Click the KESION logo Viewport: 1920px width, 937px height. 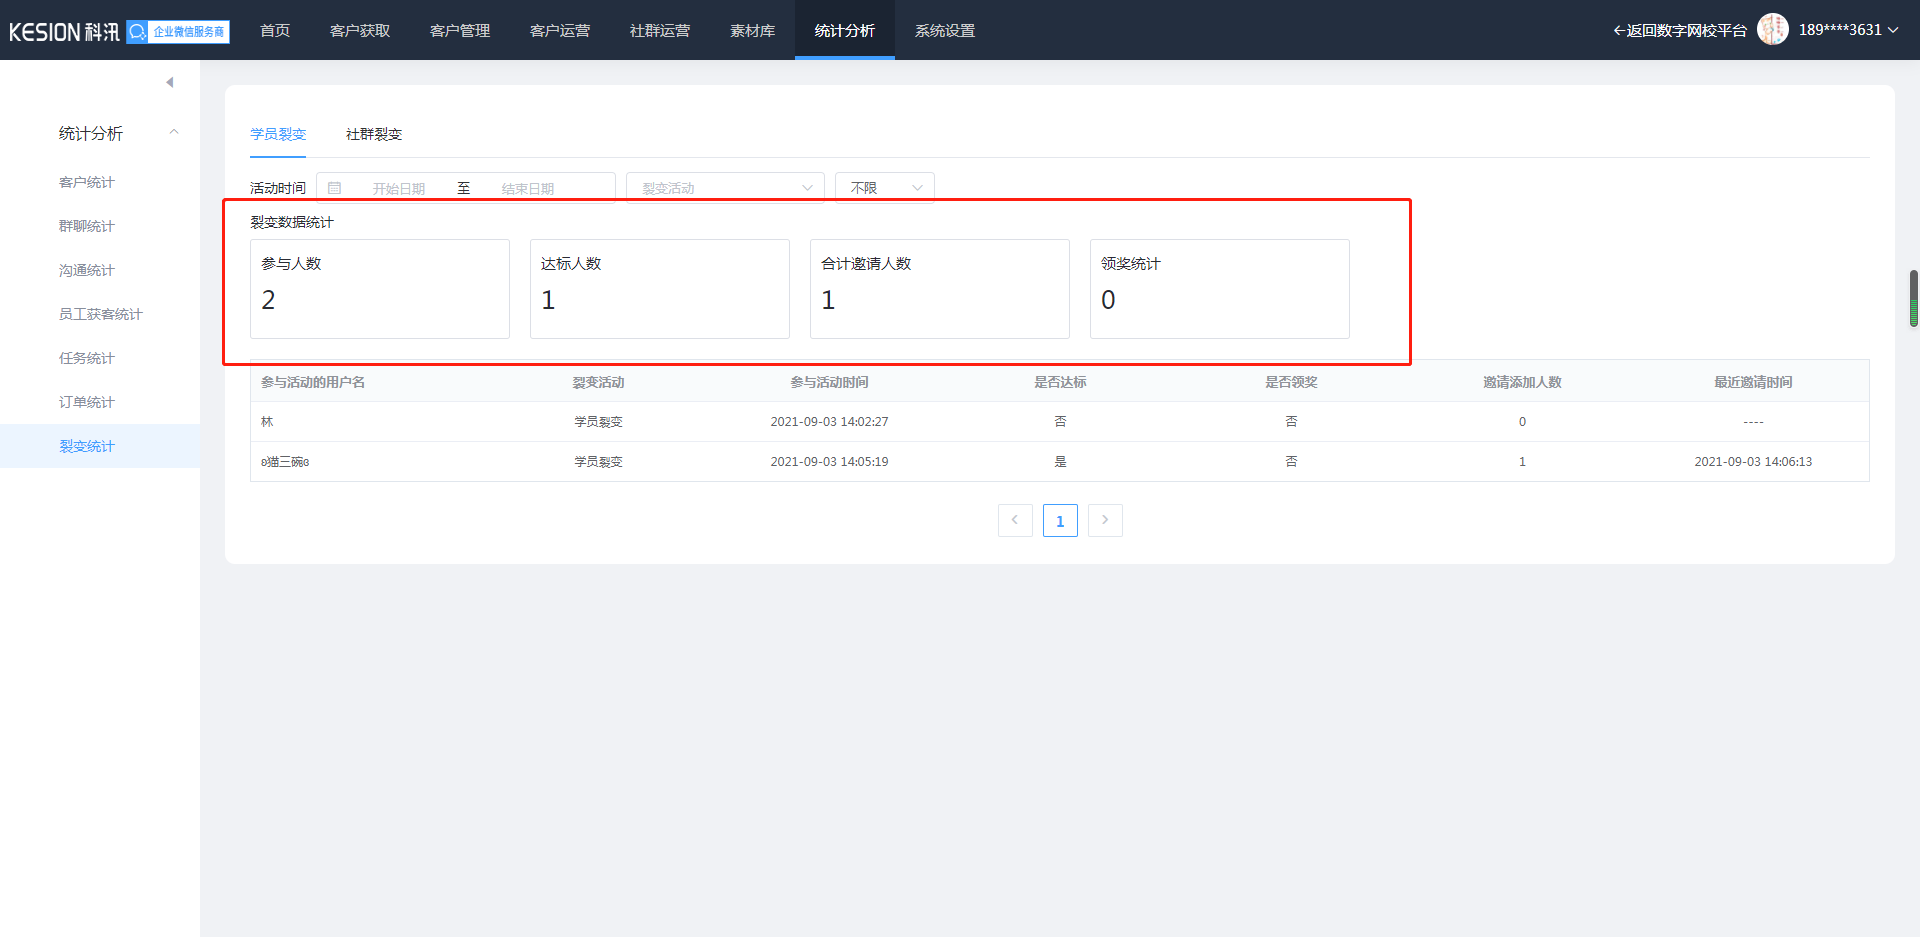pos(64,32)
